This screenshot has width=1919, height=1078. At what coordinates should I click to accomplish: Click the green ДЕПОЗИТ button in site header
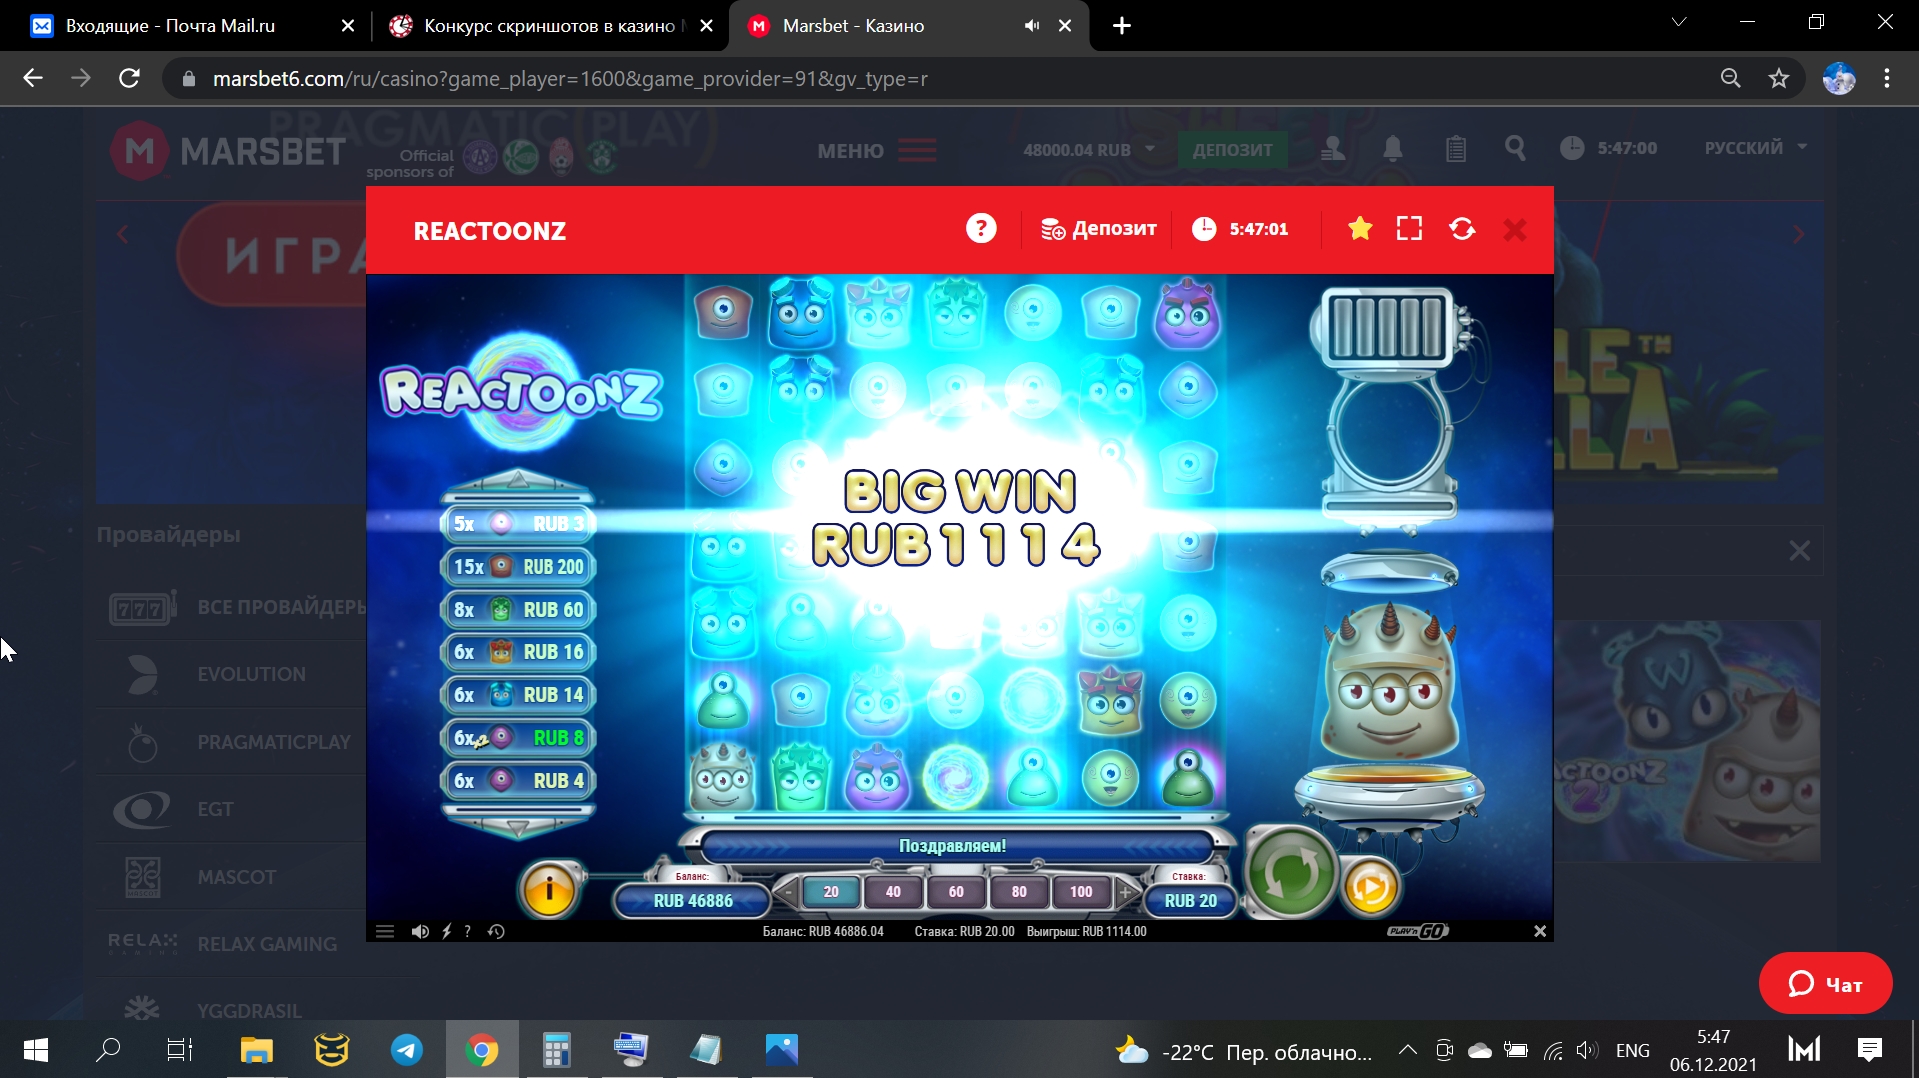pos(1232,150)
